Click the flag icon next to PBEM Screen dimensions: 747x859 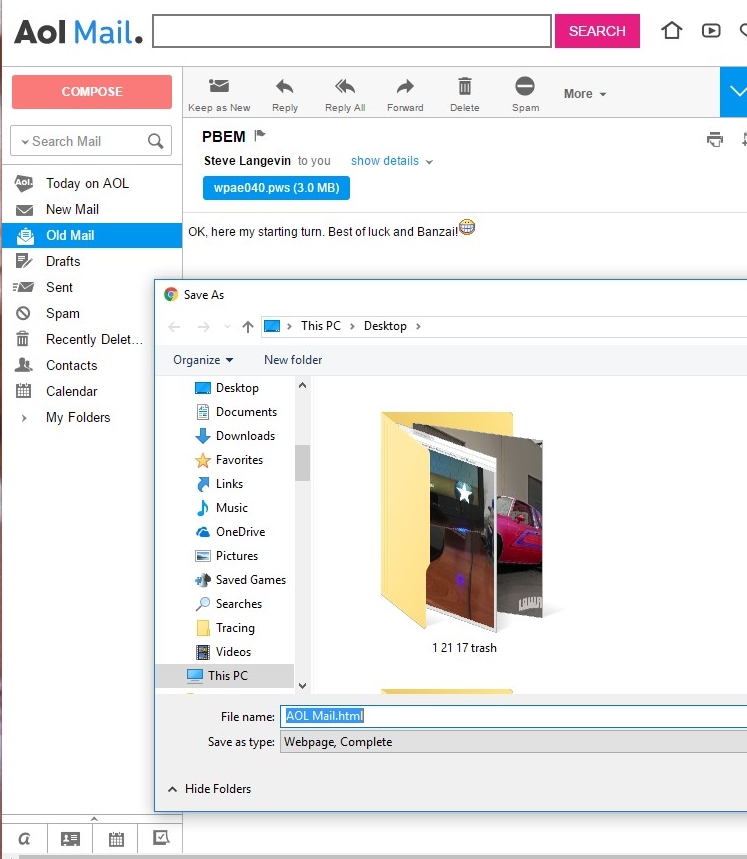pos(260,135)
